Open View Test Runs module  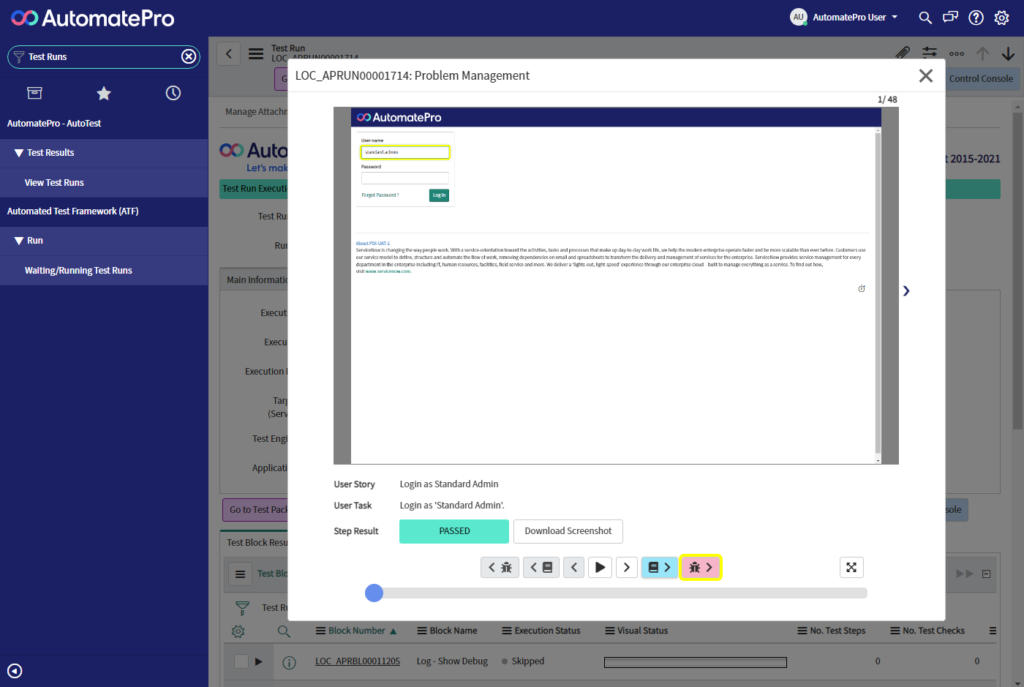[x=54, y=183]
